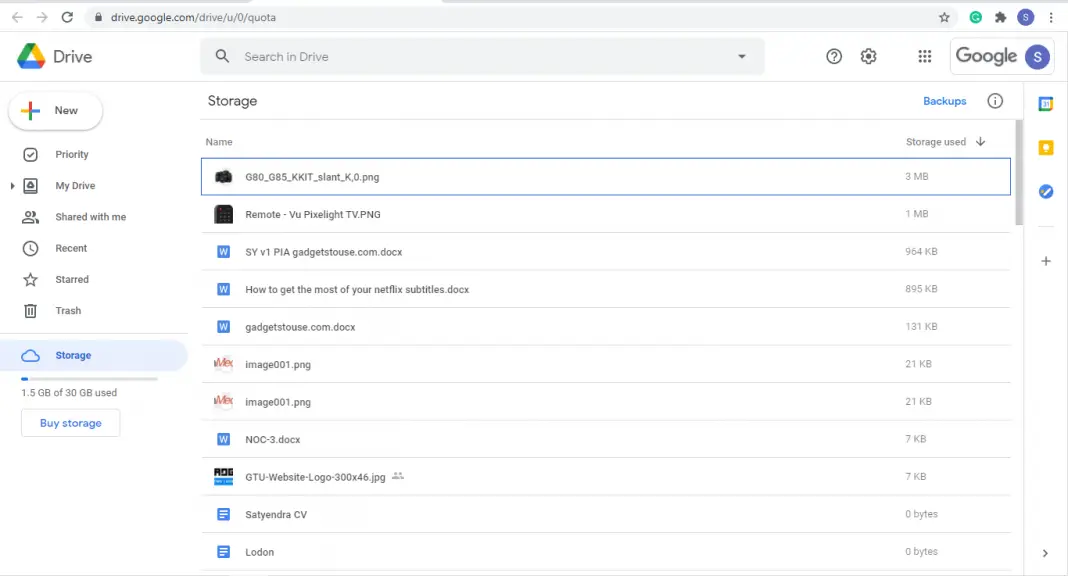Open search options dropdown in search bar
1068x576 pixels.
[x=741, y=56]
